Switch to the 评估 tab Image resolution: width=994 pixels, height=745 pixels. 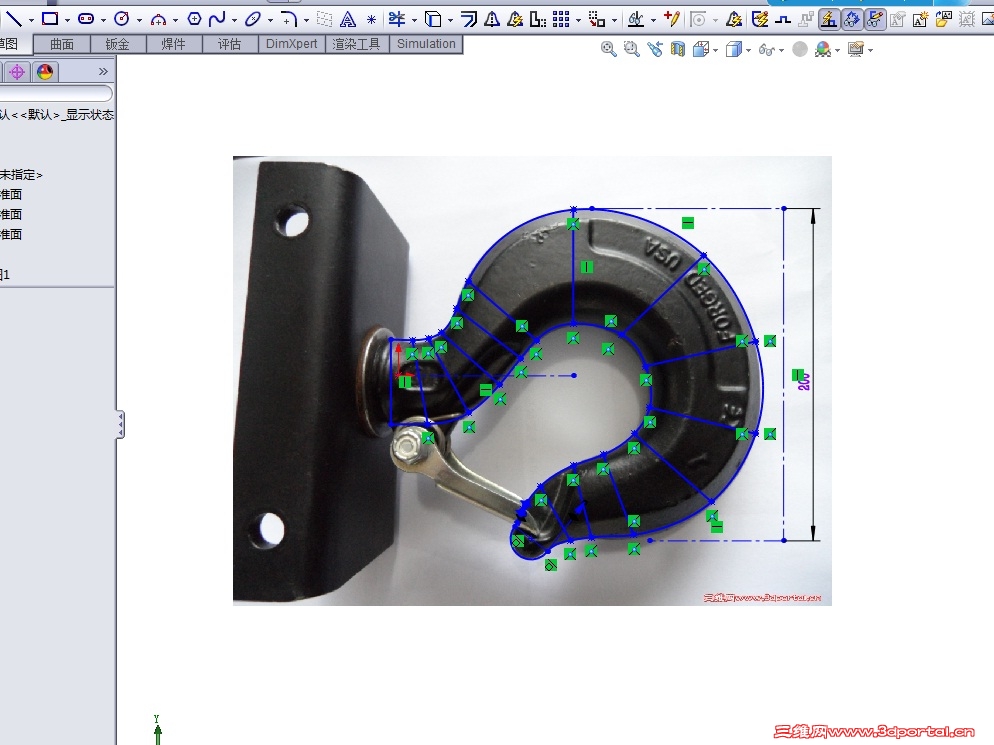tap(229, 44)
